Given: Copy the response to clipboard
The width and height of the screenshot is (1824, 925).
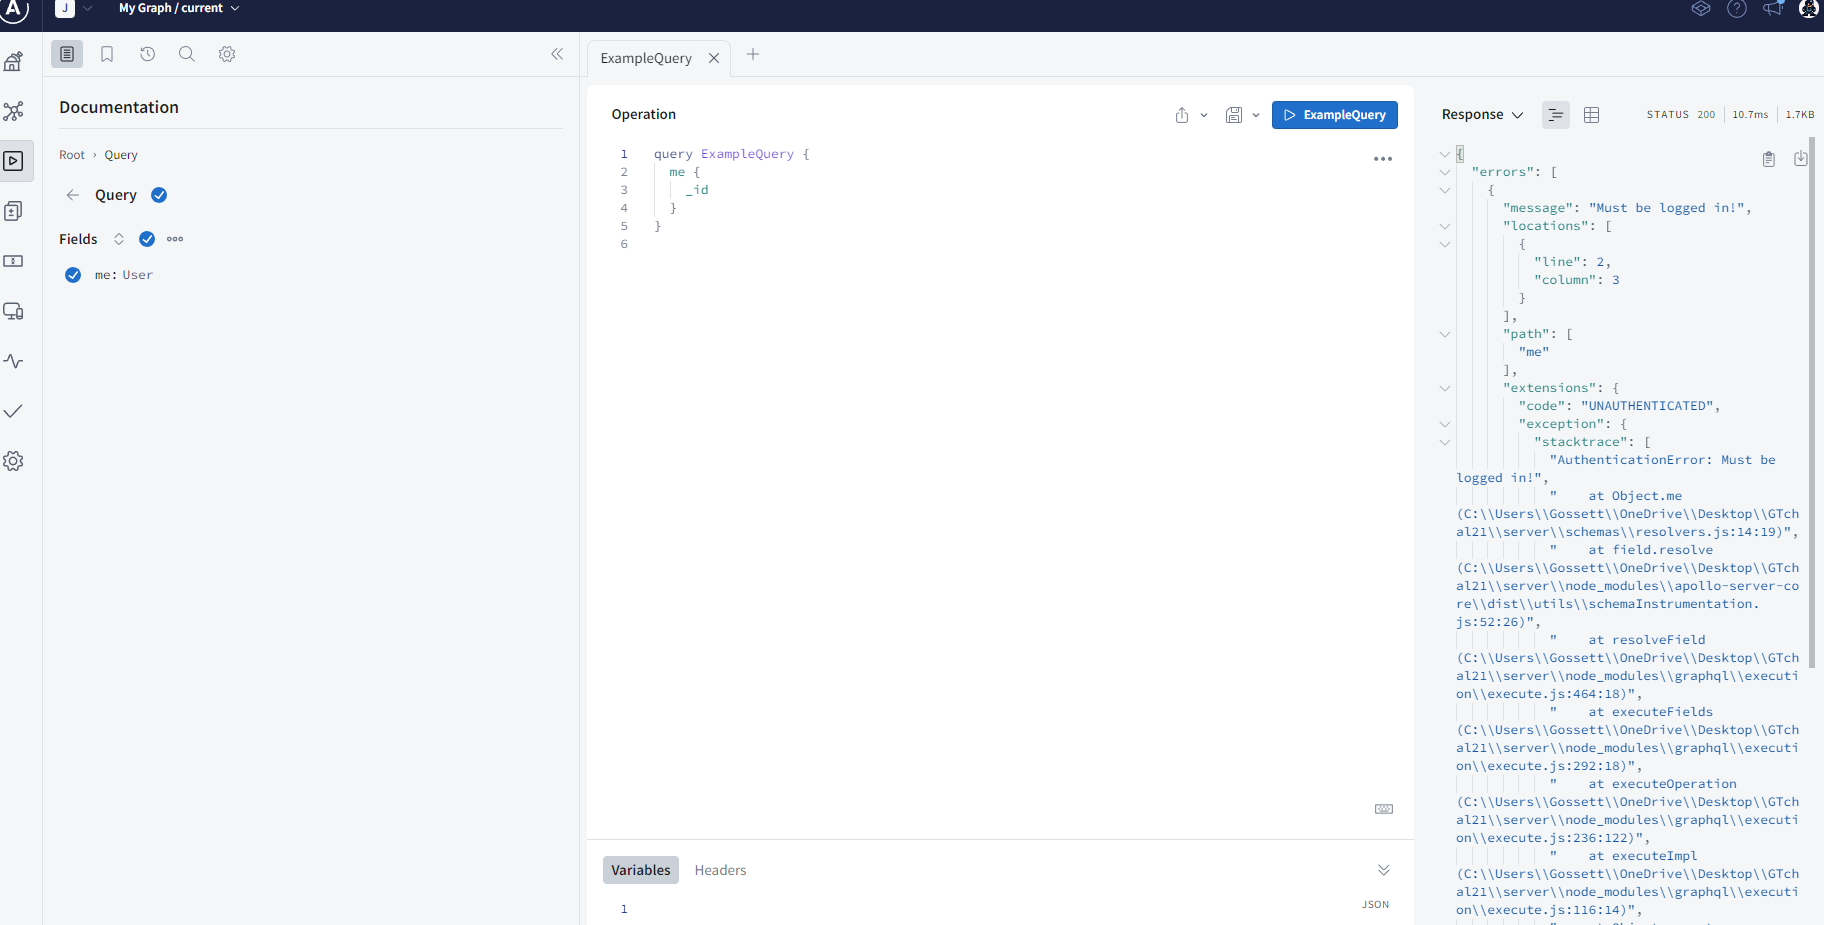Looking at the screenshot, I should (x=1769, y=159).
